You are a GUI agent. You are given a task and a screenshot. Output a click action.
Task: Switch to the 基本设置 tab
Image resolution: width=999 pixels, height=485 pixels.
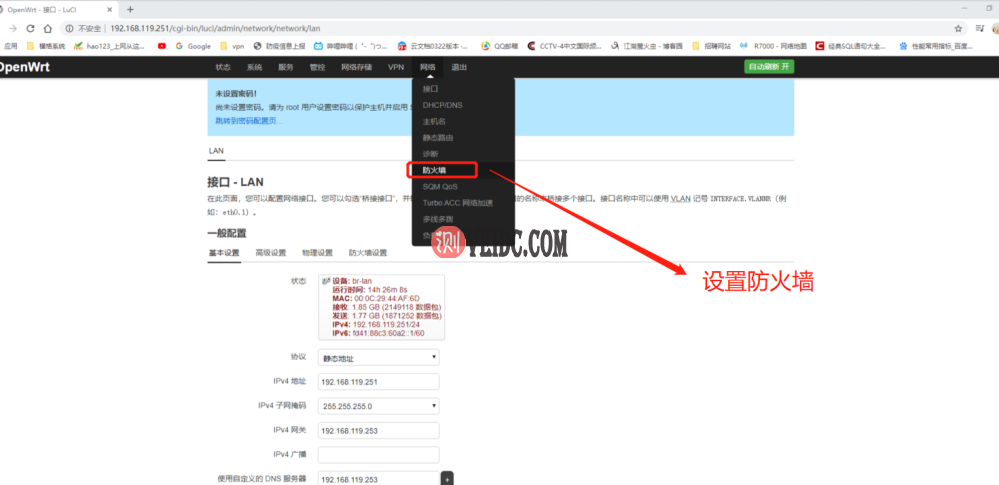[224, 253]
